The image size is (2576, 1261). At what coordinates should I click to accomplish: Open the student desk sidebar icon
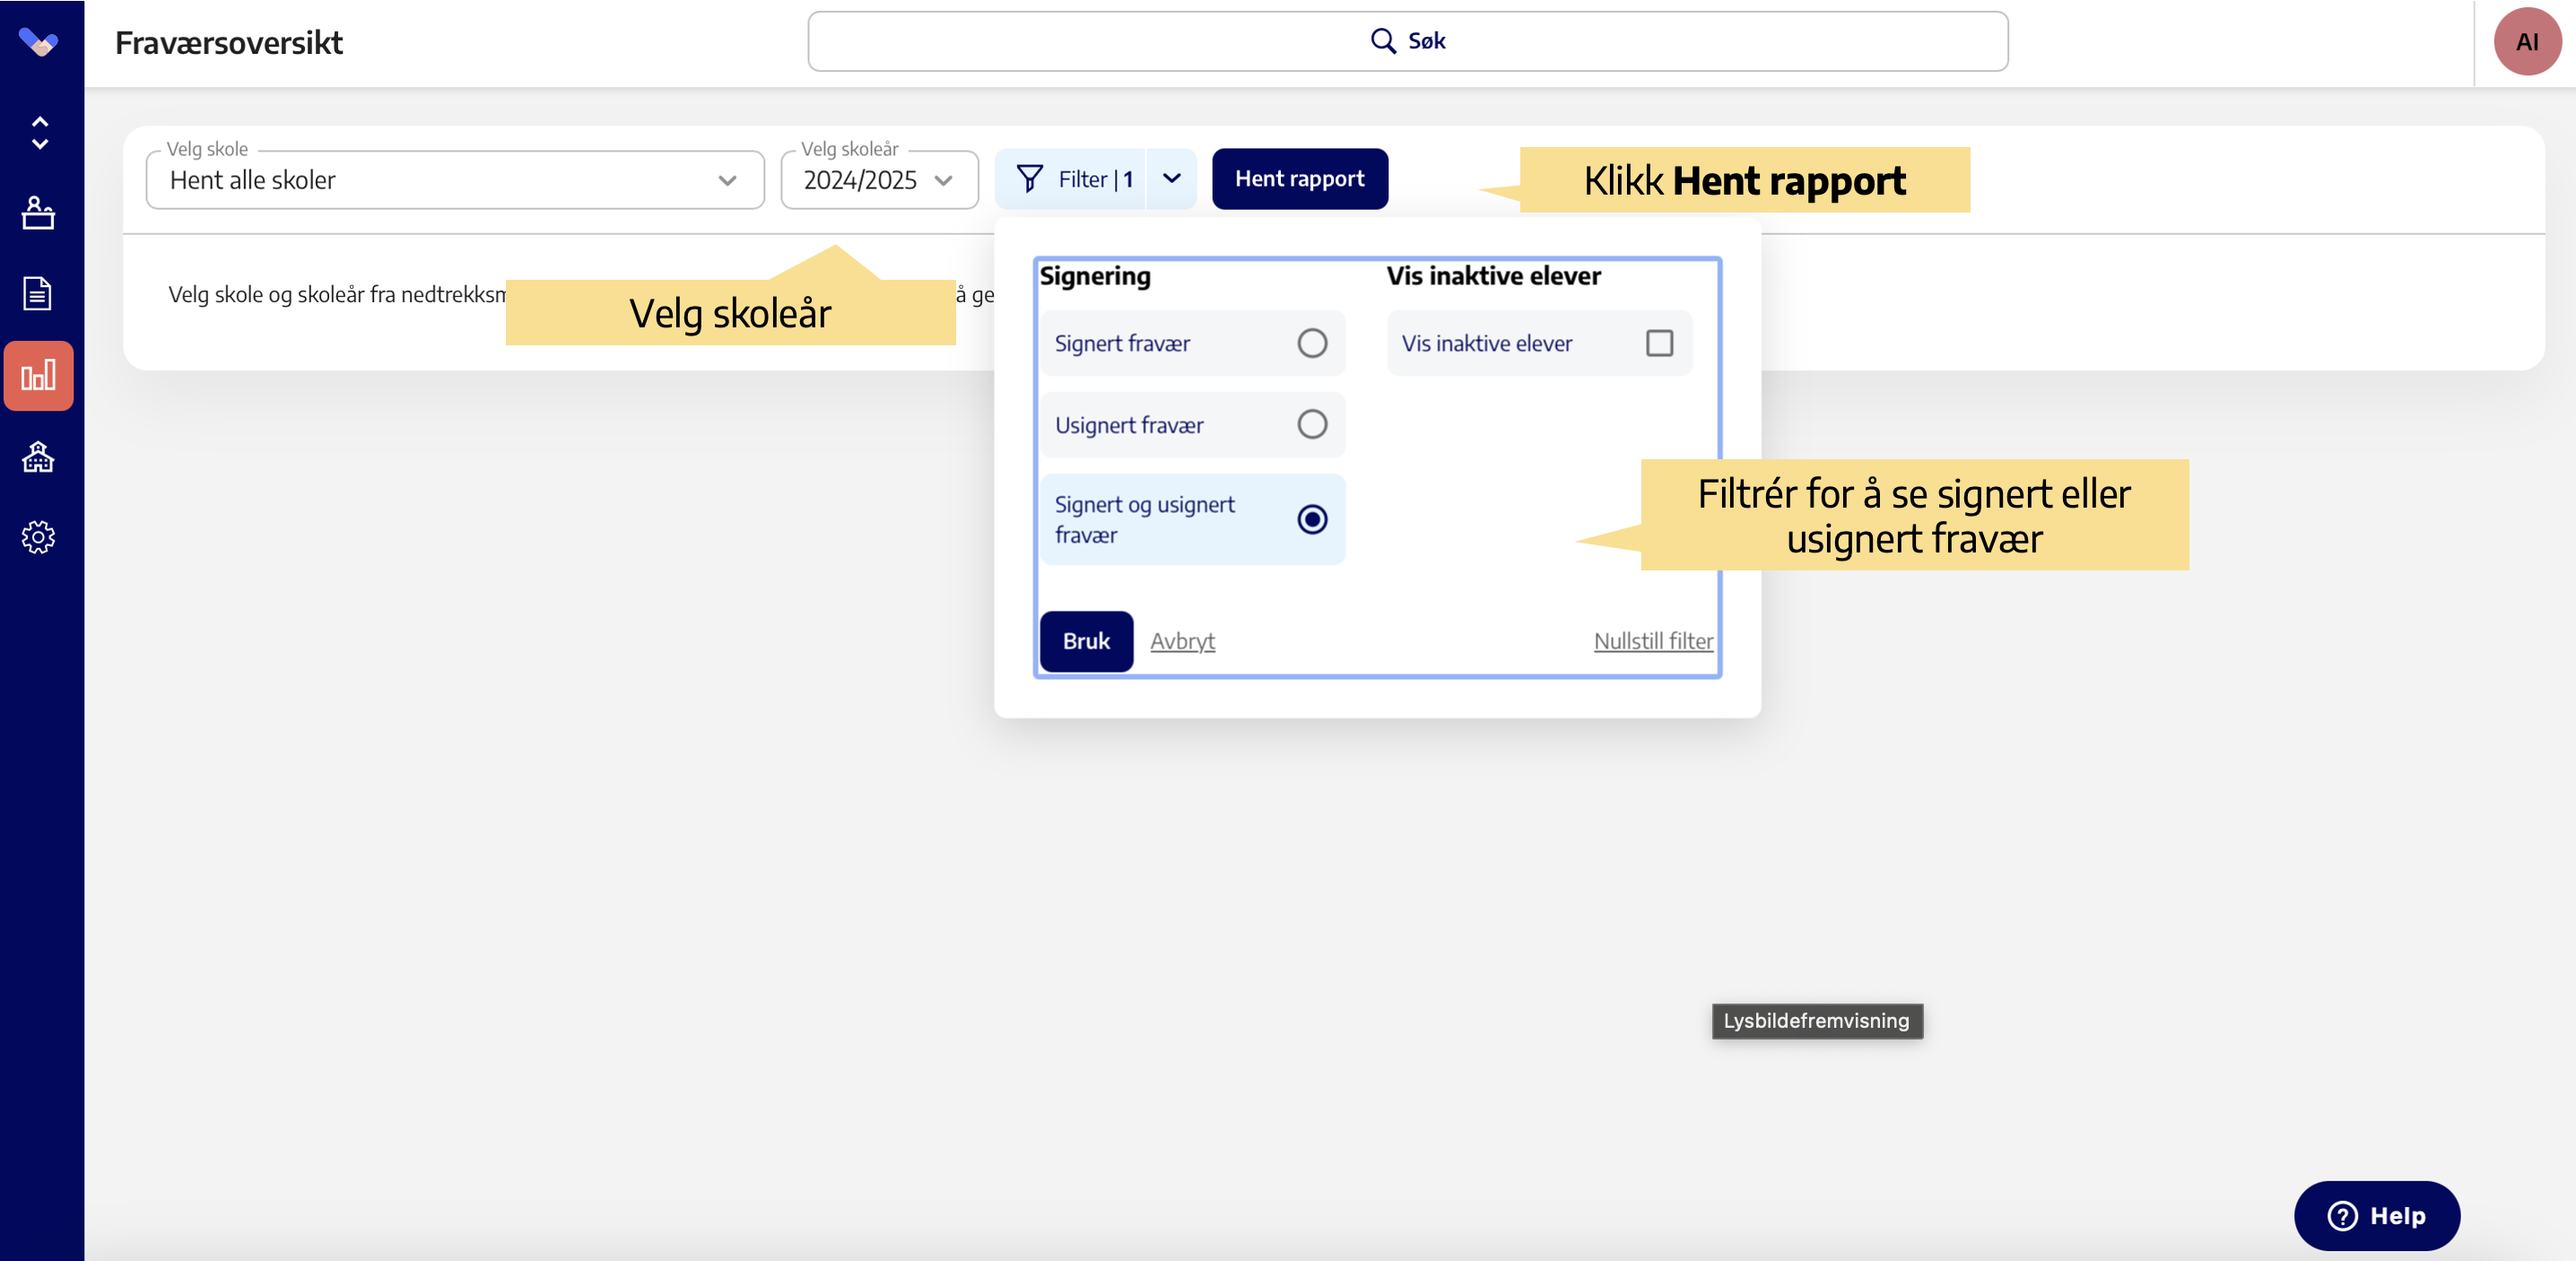tap(38, 213)
